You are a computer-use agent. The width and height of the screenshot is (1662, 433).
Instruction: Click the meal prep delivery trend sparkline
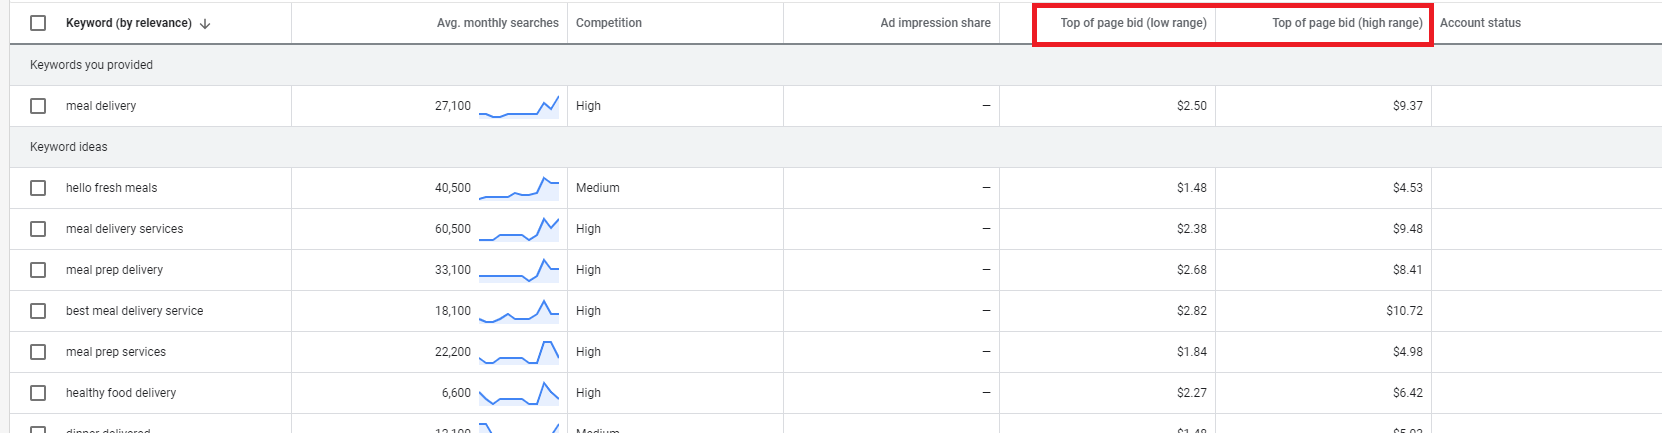pyautogui.click(x=518, y=270)
